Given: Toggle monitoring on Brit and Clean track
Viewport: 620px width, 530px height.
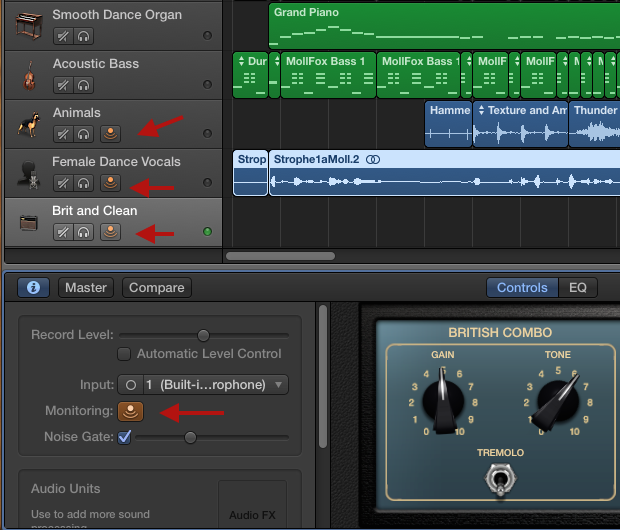Looking at the screenshot, I should [x=110, y=232].
